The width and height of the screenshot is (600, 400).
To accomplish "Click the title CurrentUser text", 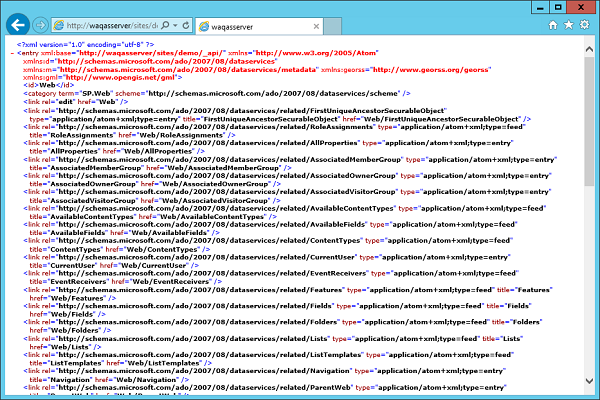I will tap(63, 265).
